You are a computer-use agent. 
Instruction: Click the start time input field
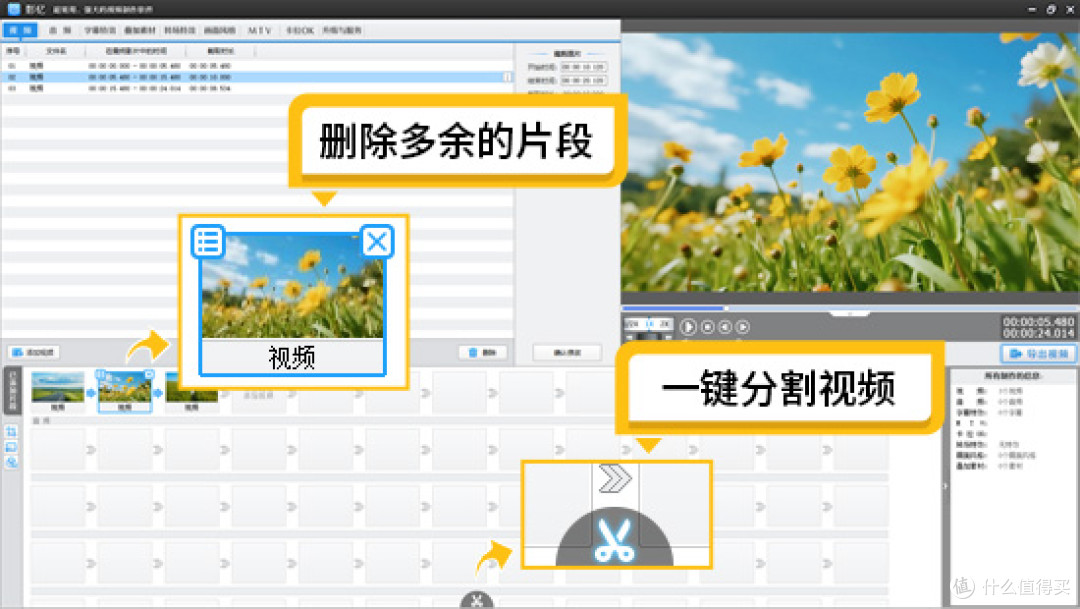pyautogui.click(x=583, y=67)
